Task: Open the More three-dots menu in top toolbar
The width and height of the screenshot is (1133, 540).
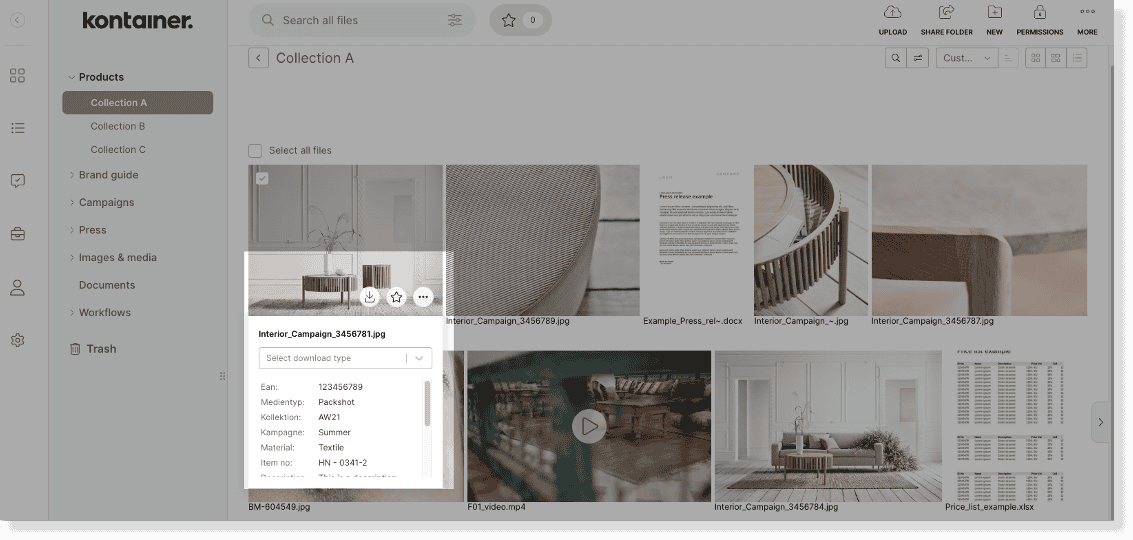Action: (x=1087, y=12)
